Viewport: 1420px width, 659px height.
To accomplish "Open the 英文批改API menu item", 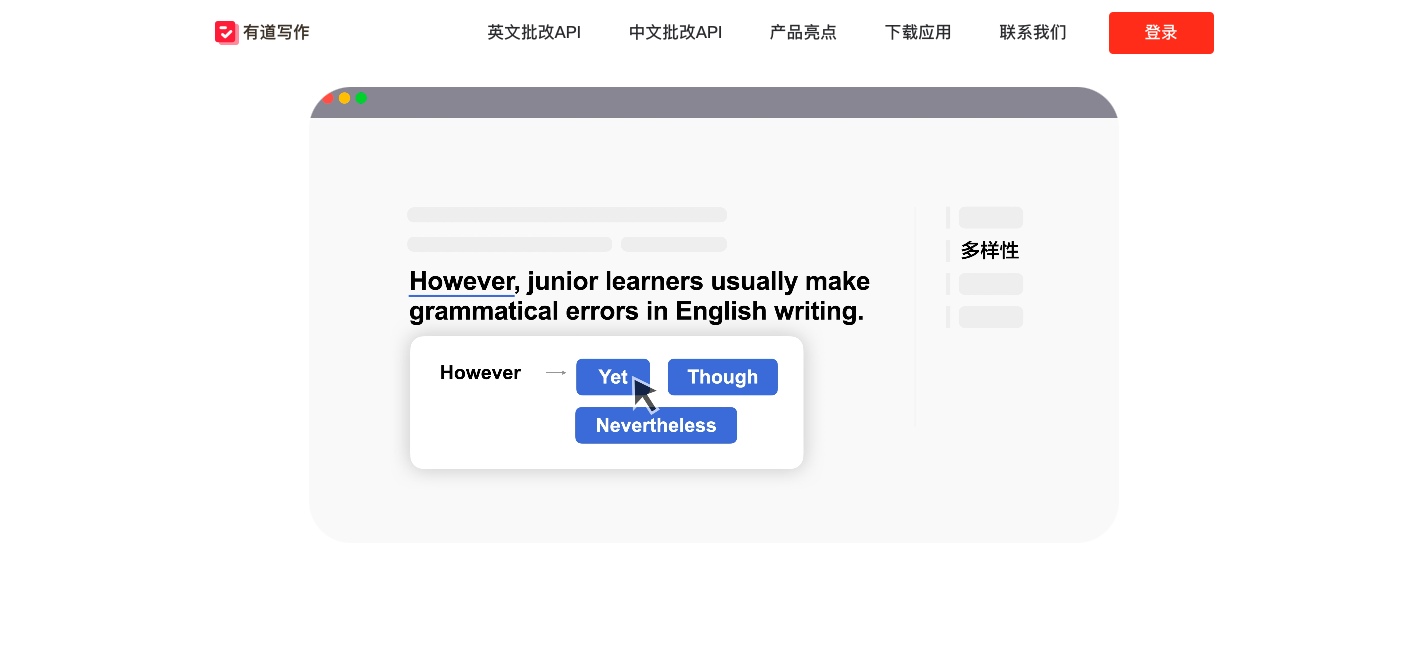I will click(x=534, y=33).
